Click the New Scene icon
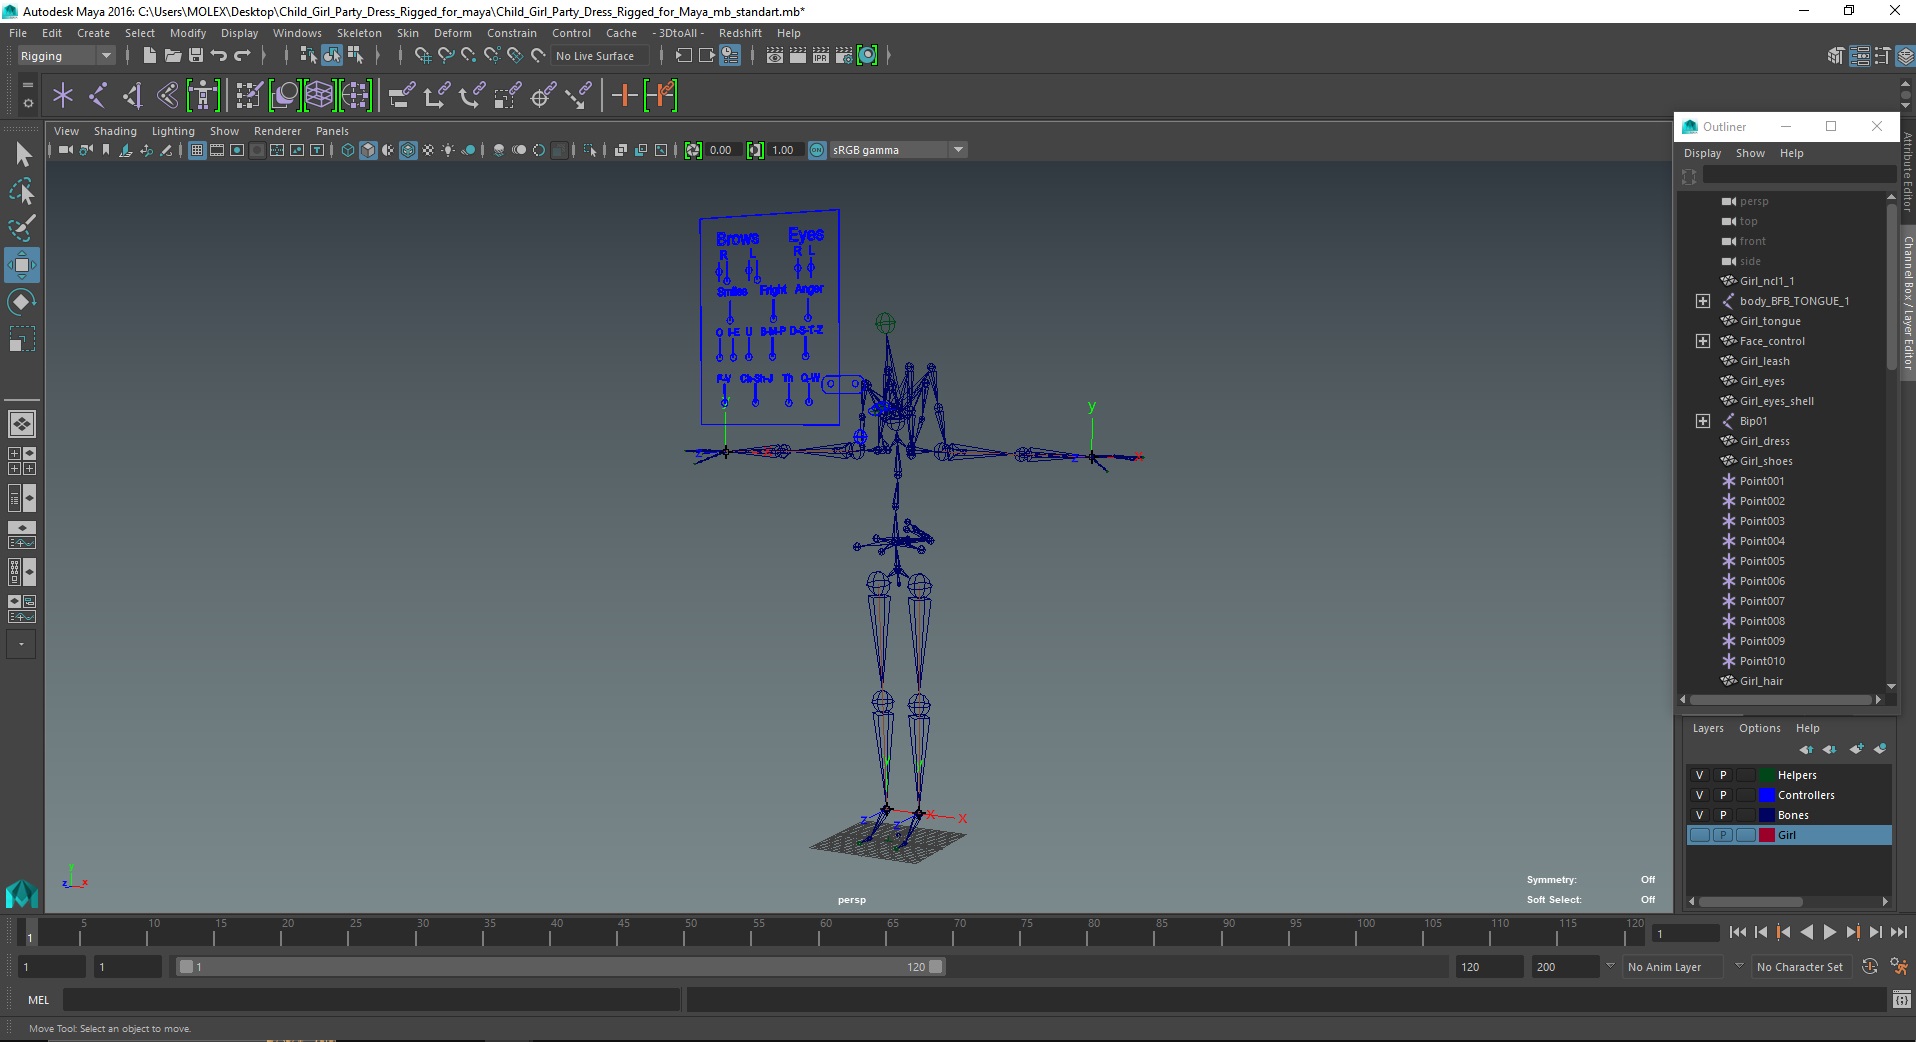Viewport: 1916px width, 1042px height. tap(149, 55)
